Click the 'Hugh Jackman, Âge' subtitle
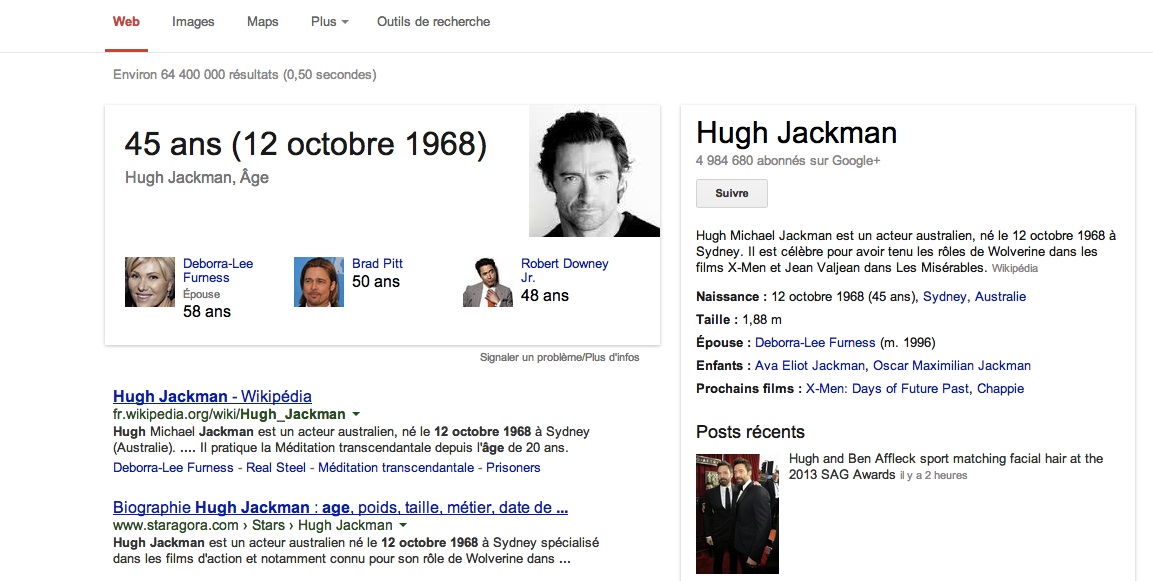The width and height of the screenshot is (1153, 581). pyautogui.click(x=197, y=177)
